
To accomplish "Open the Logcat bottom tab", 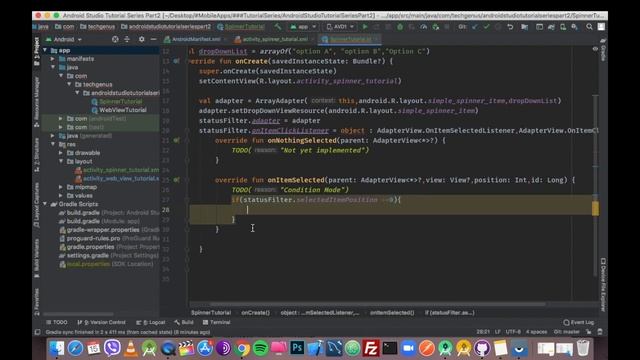I will click(151, 322).
